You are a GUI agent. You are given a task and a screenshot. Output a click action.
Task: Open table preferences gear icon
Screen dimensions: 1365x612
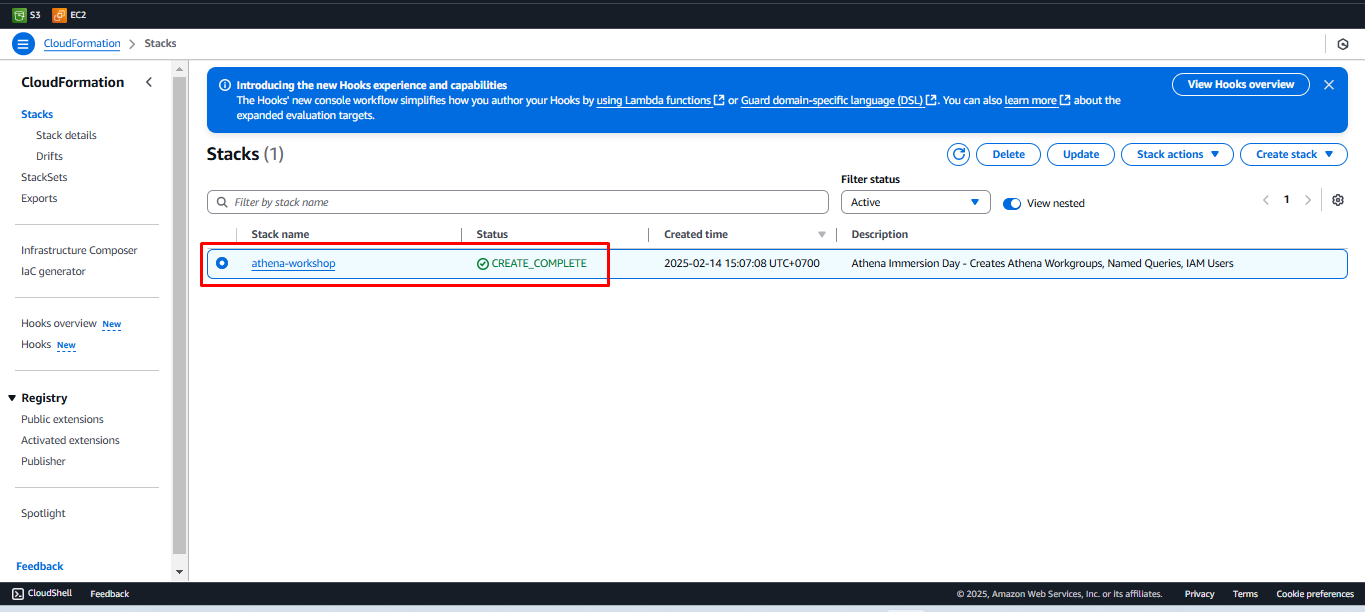point(1338,200)
